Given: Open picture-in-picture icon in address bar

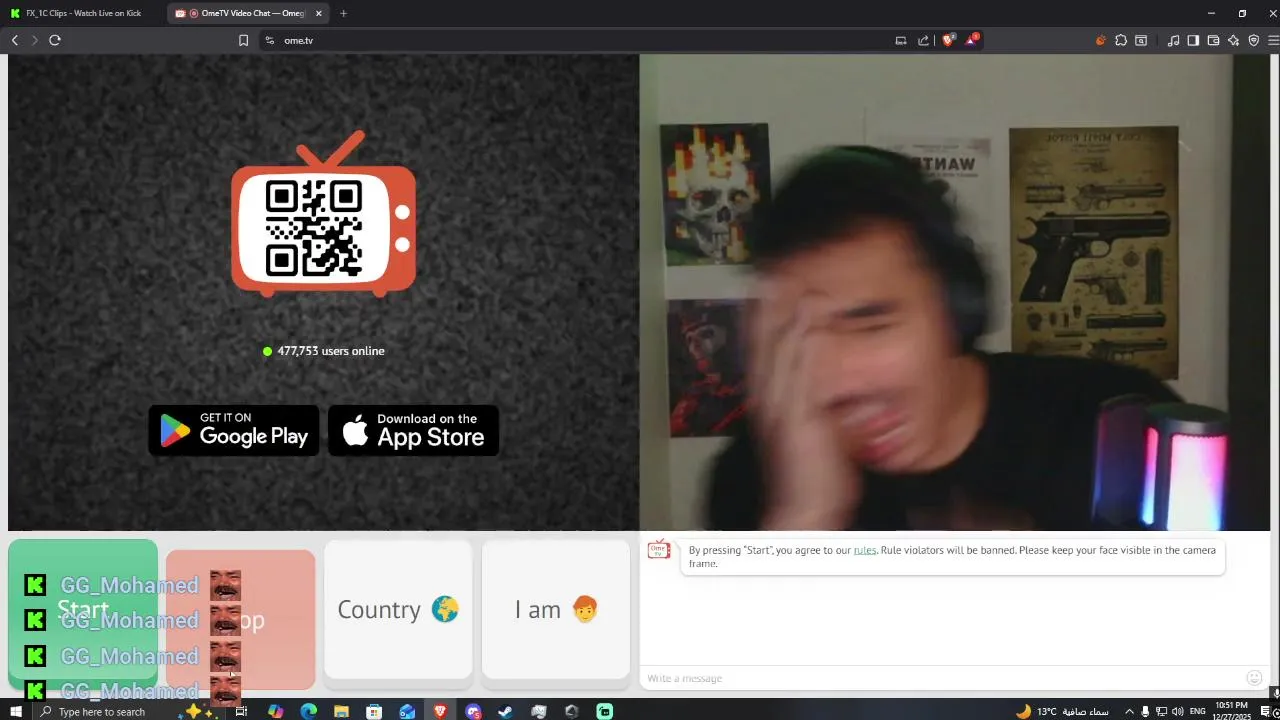Looking at the screenshot, I should coord(900,40).
